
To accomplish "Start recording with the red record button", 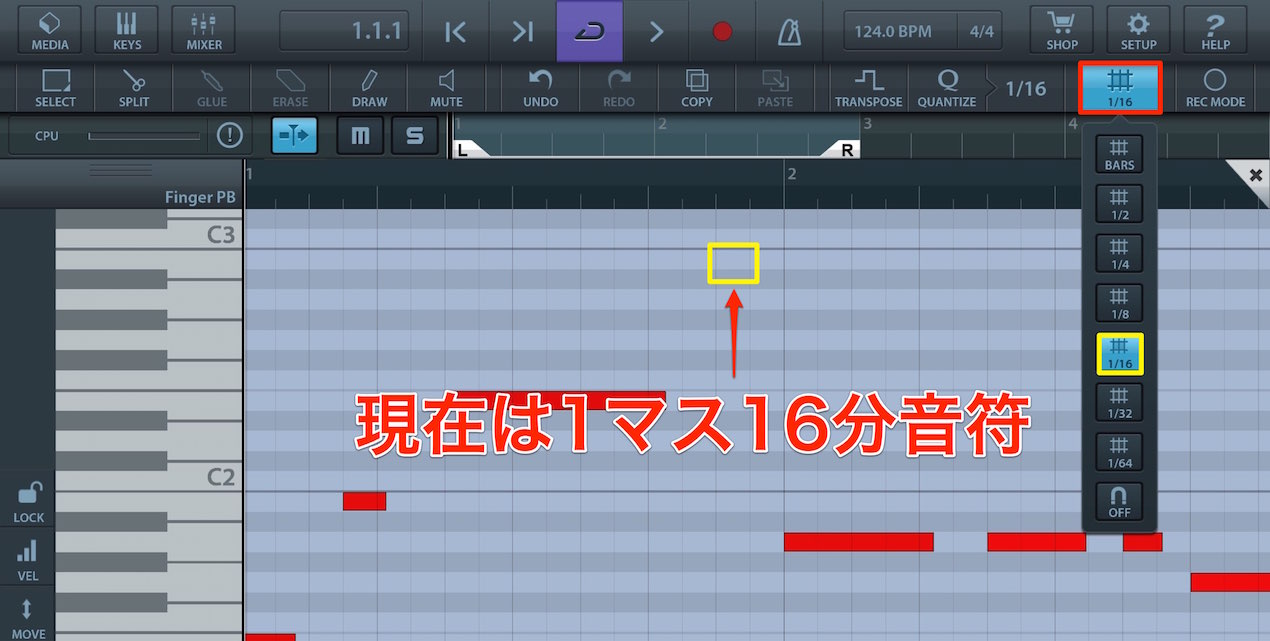I will [722, 31].
